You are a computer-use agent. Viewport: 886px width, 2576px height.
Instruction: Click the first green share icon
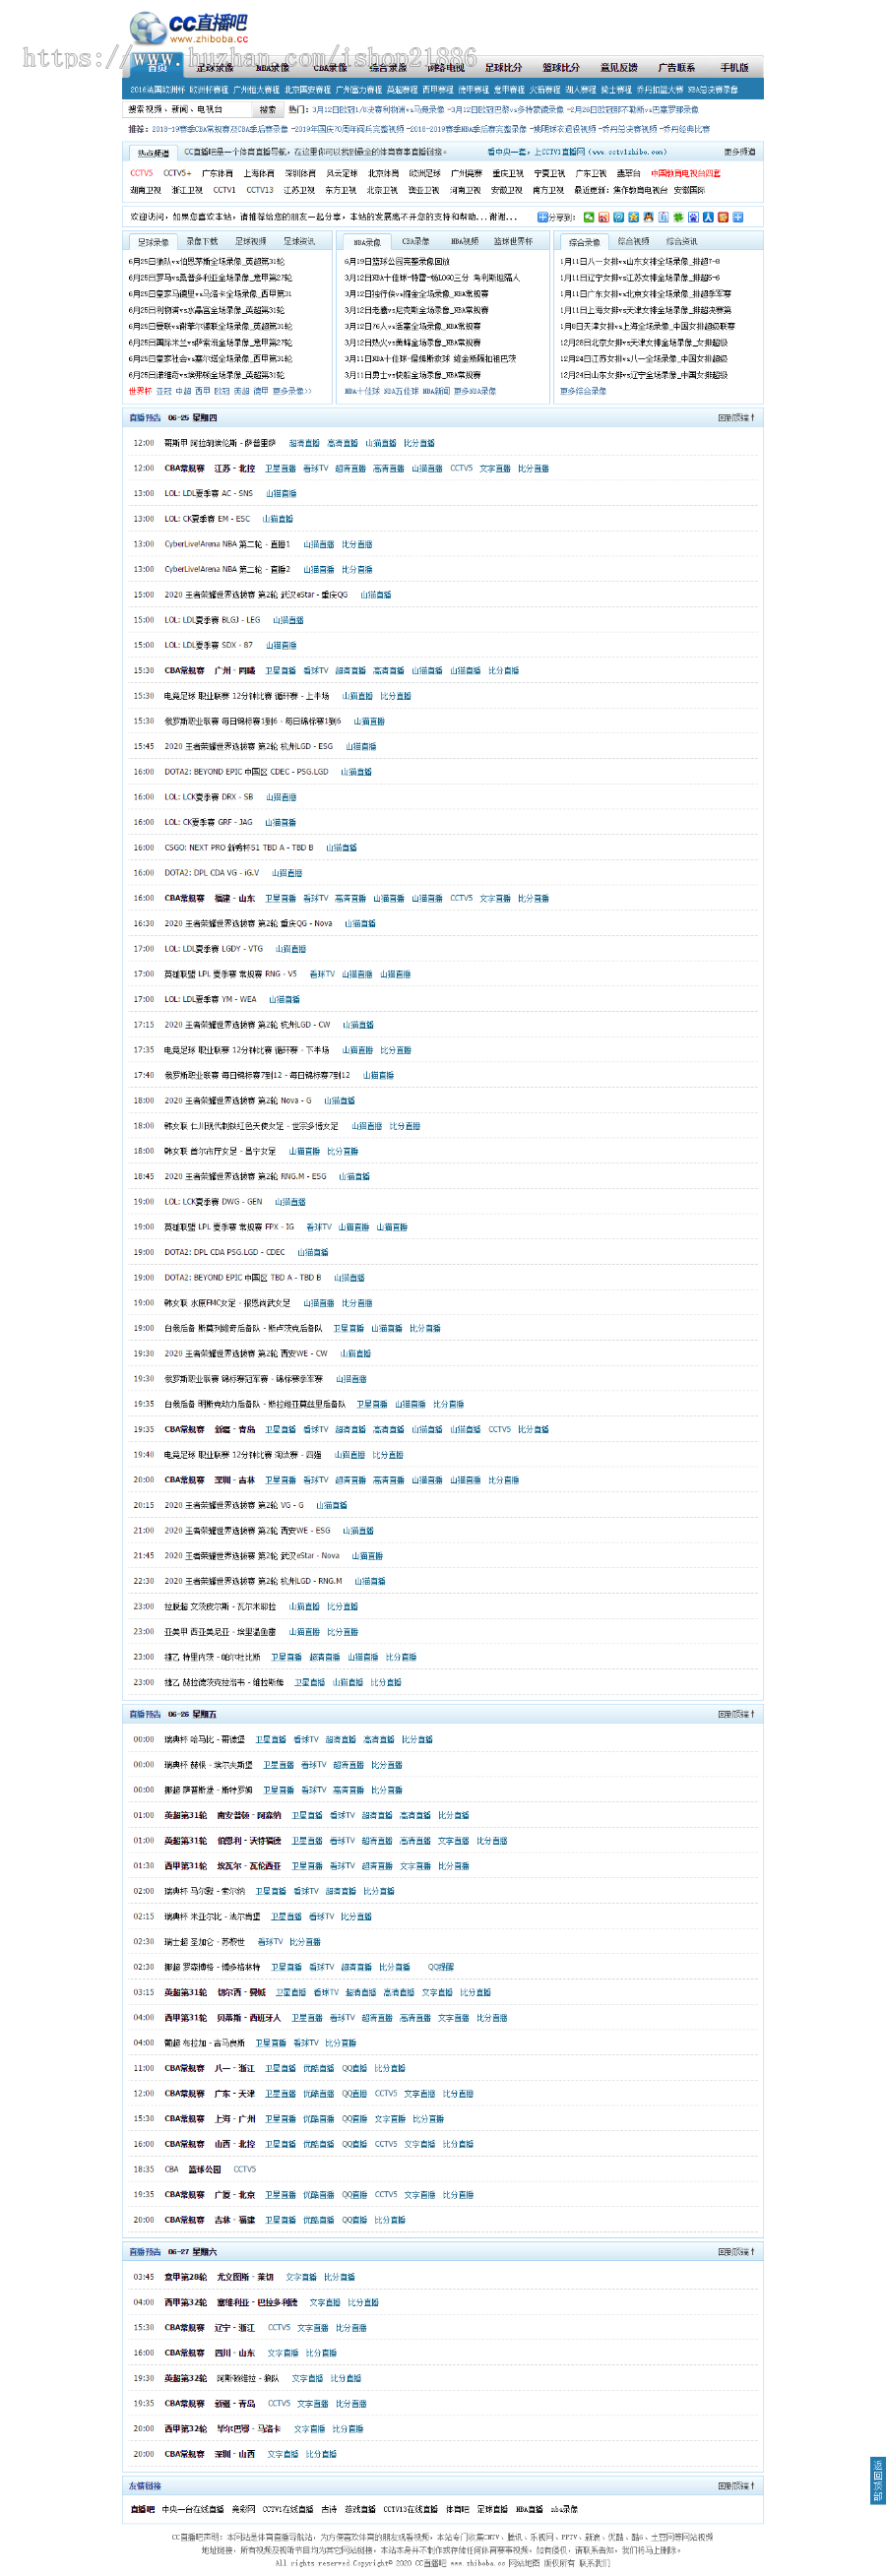[x=589, y=217]
